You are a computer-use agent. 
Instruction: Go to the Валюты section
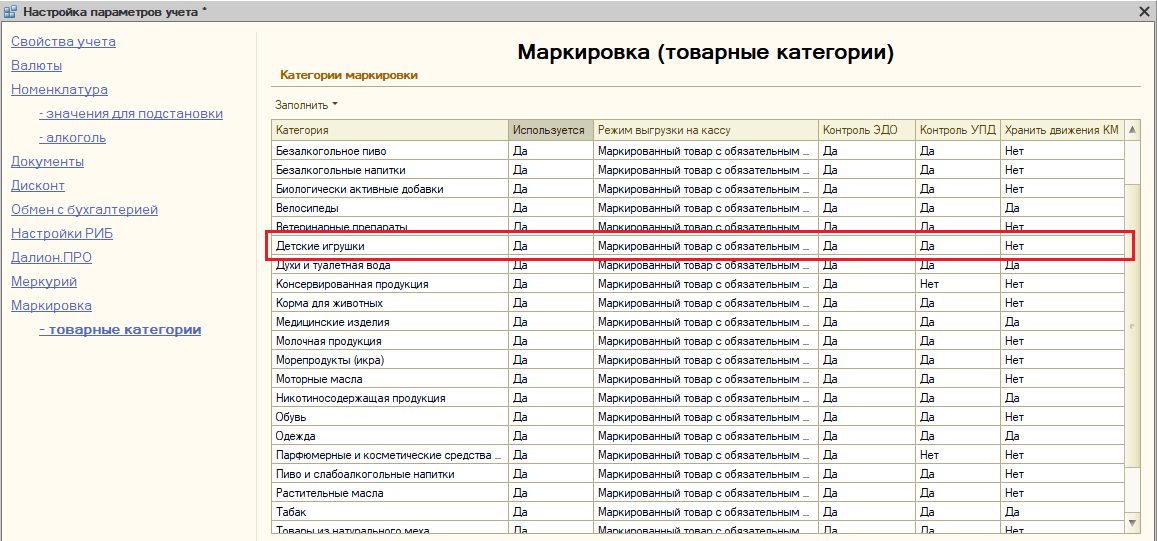coord(36,66)
